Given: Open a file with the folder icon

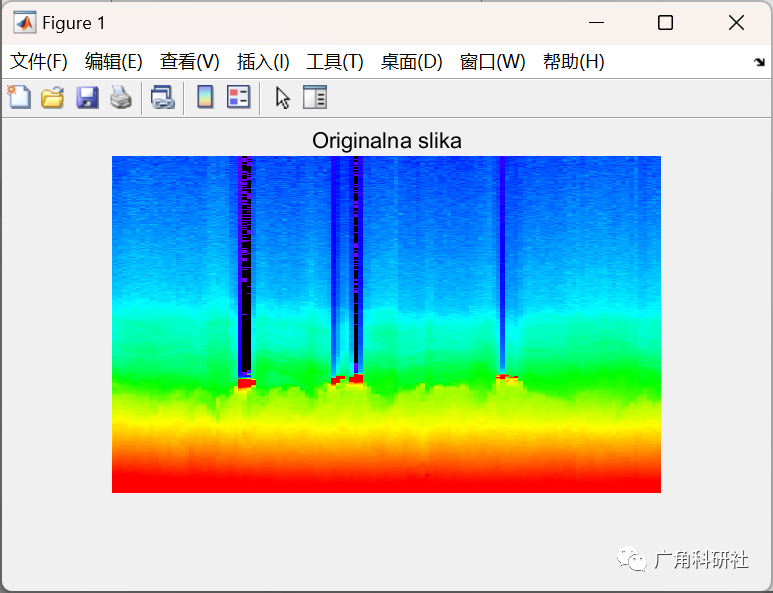Looking at the screenshot, I should pyautogui.click(x=52, y=97).
